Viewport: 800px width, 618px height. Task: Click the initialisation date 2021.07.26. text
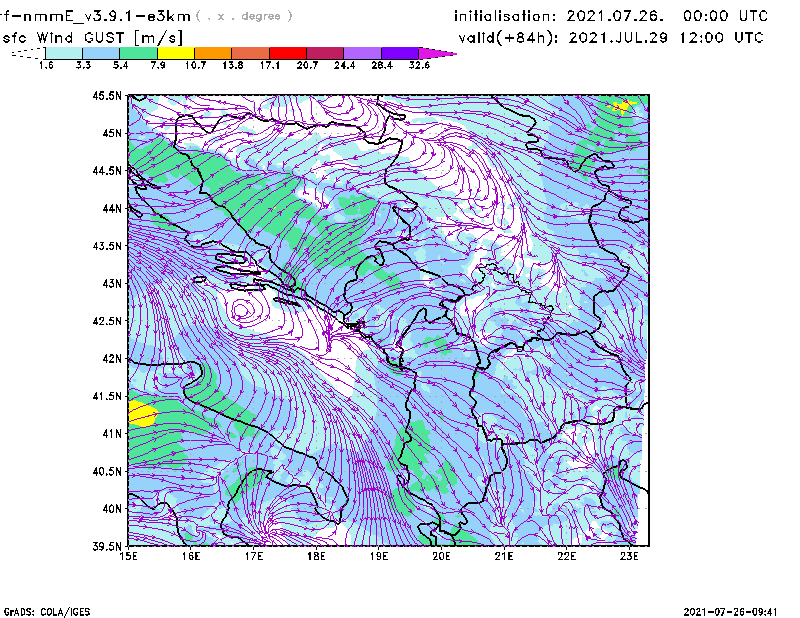click(x=615, y=16)
